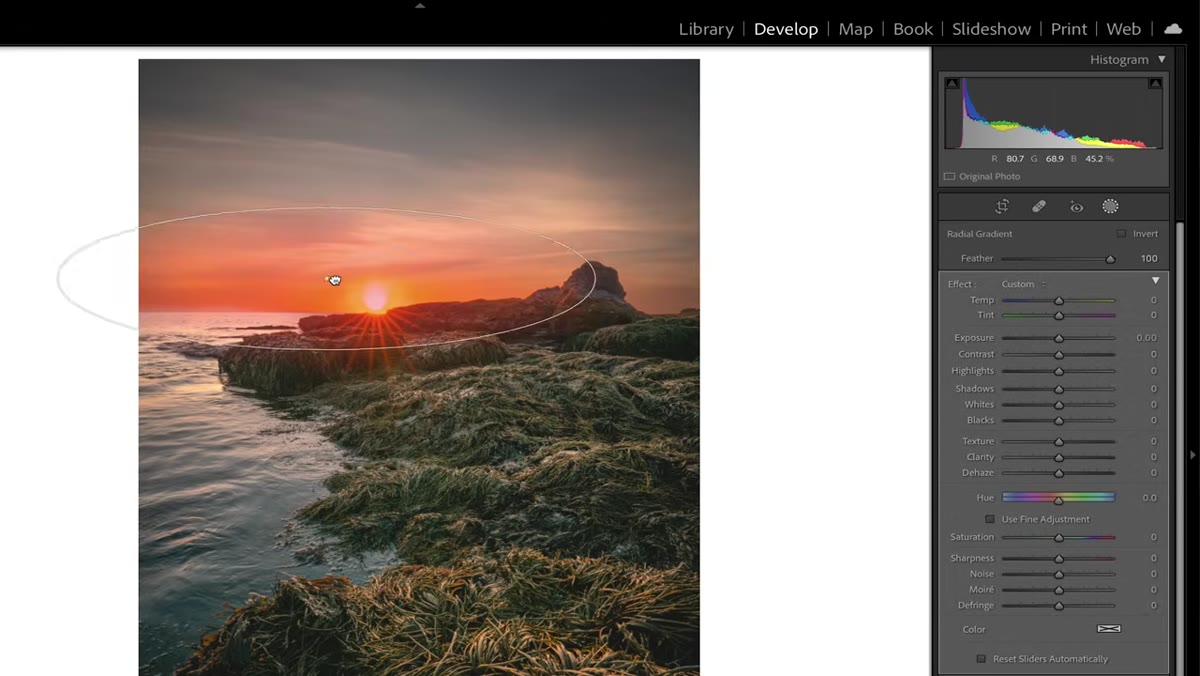This screenshot has height=676, width=1200.
Task: Collapse the right panel side arrow
Action: 1192,455
